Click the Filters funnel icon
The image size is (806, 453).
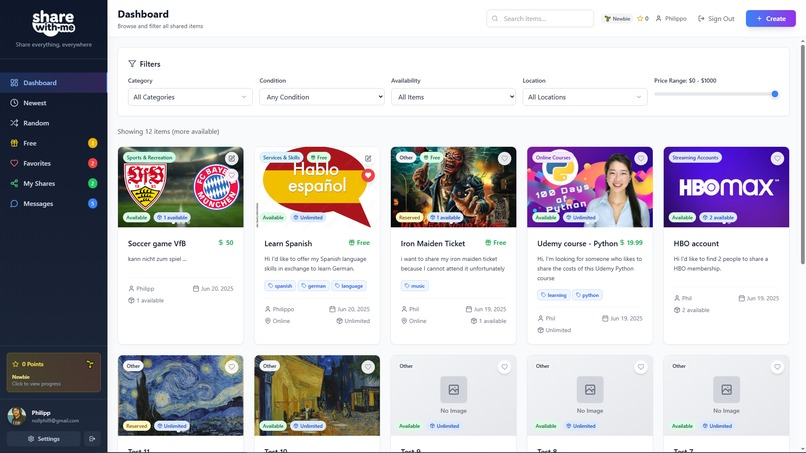(x=132, y=64)
